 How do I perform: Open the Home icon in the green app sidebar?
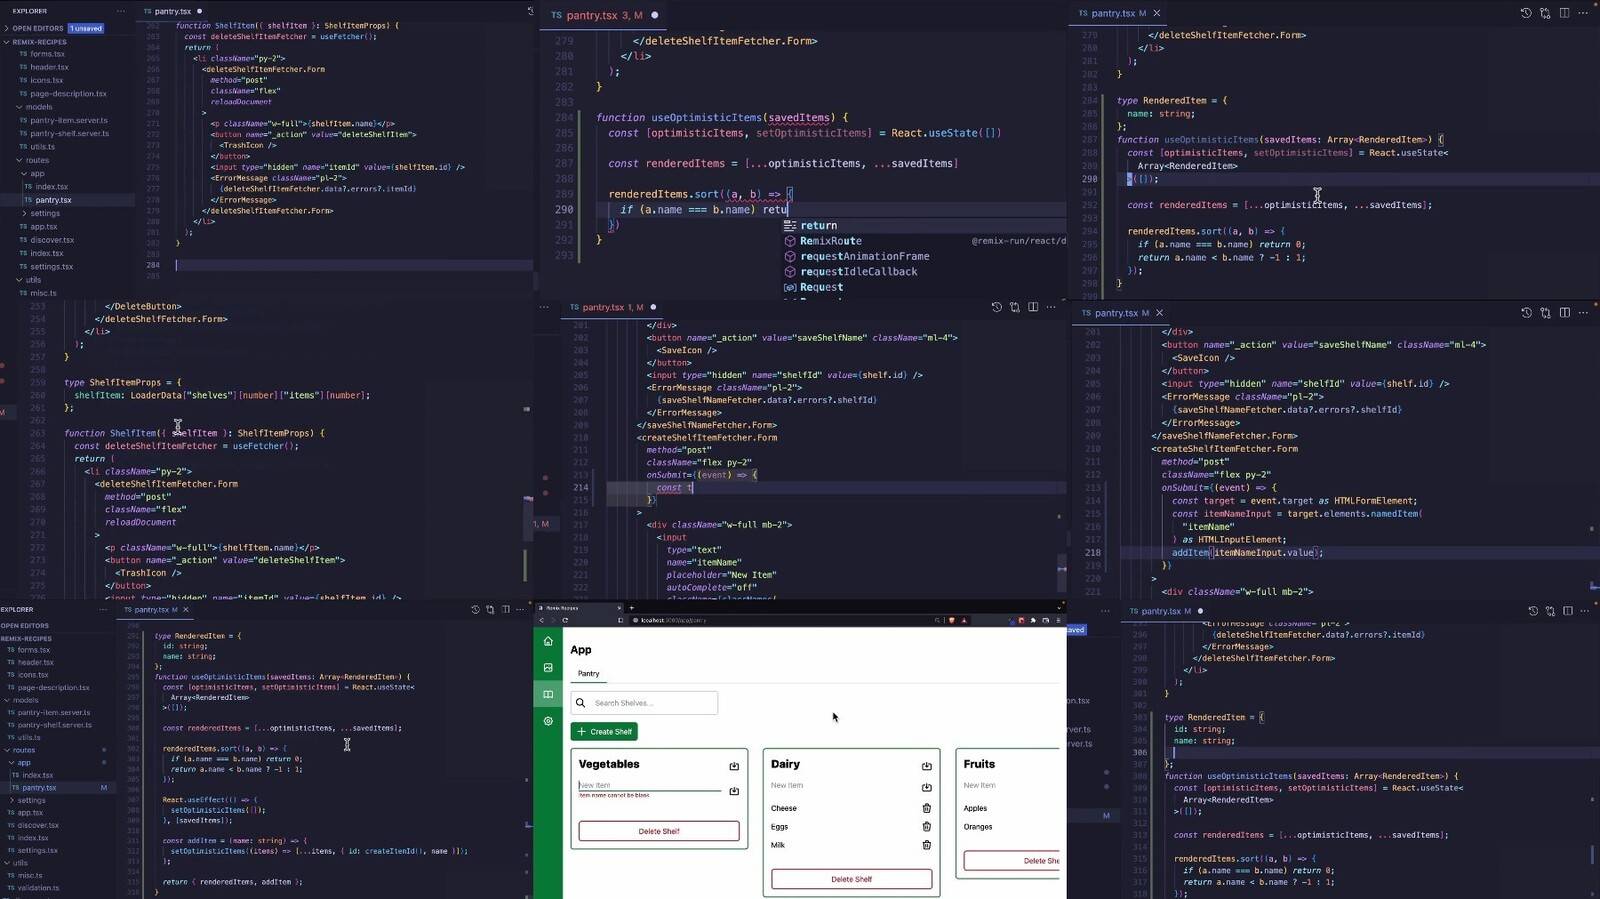548,641
